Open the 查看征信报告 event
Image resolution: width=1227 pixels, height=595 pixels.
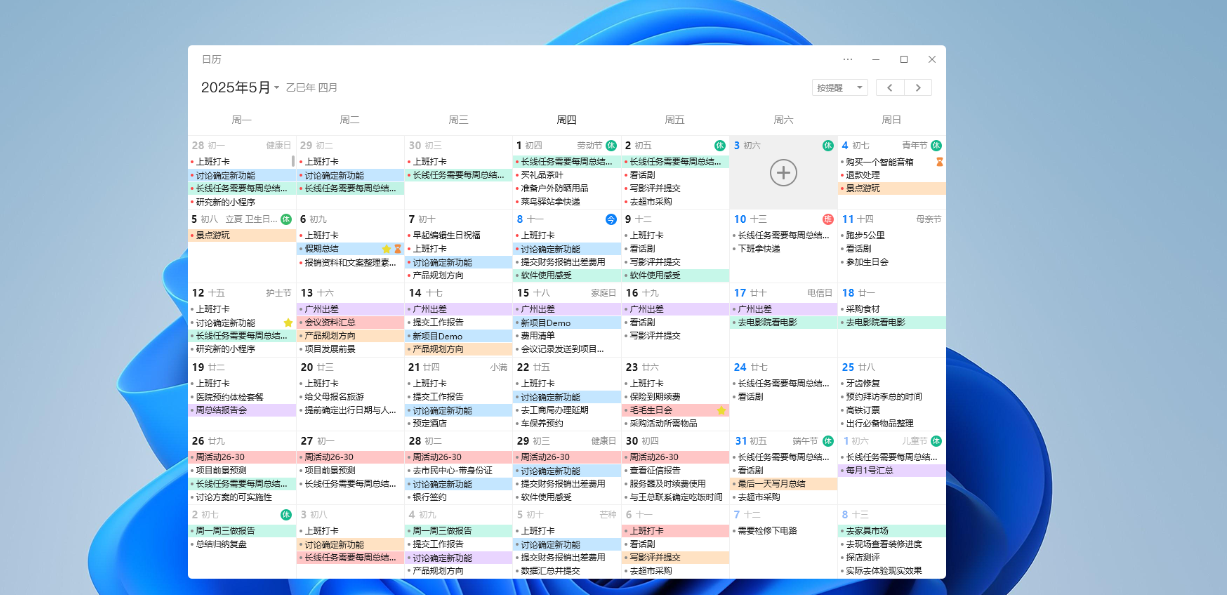675,470
